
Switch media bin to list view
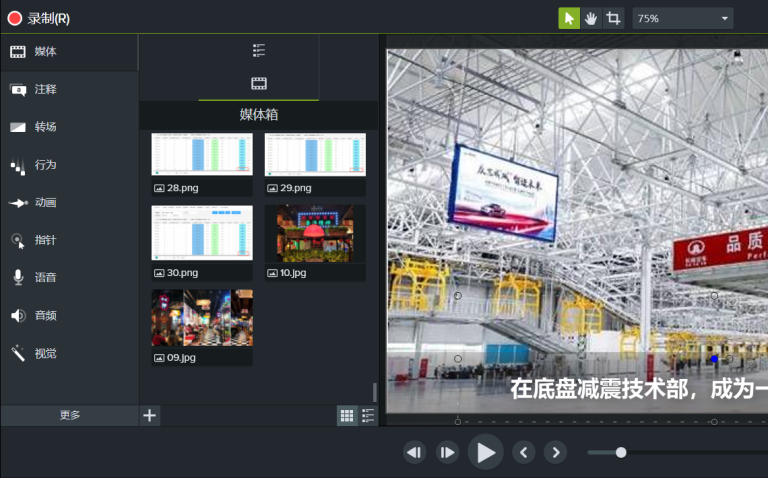[368, 416]
